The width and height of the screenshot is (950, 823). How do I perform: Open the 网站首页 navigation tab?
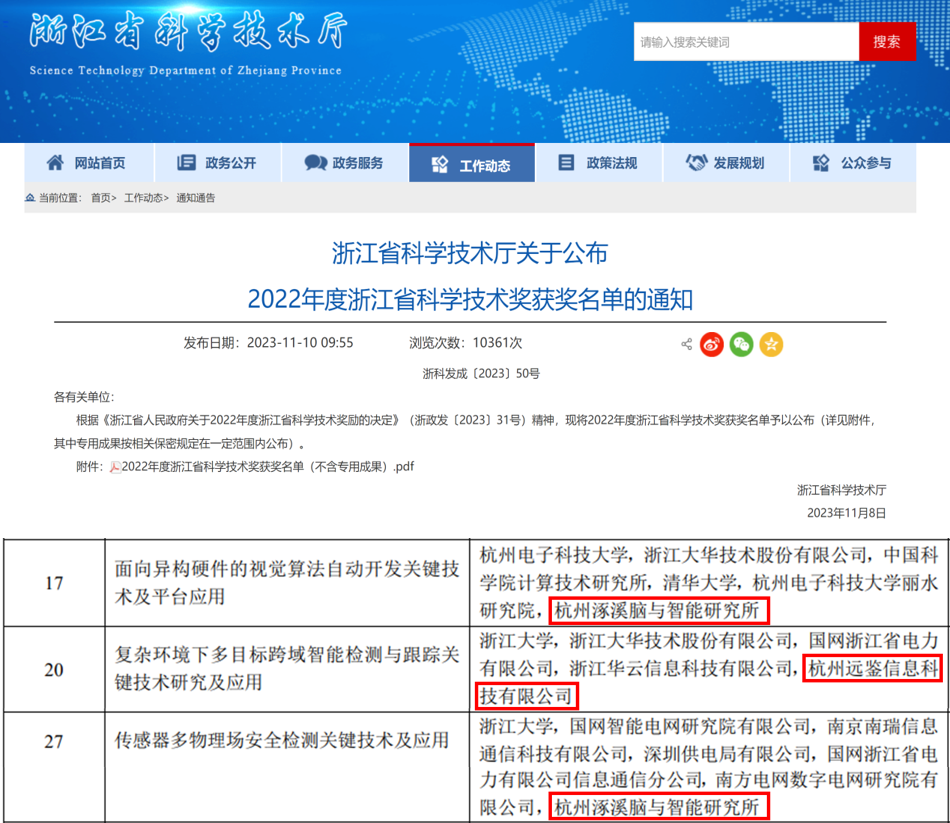point(89,163)
